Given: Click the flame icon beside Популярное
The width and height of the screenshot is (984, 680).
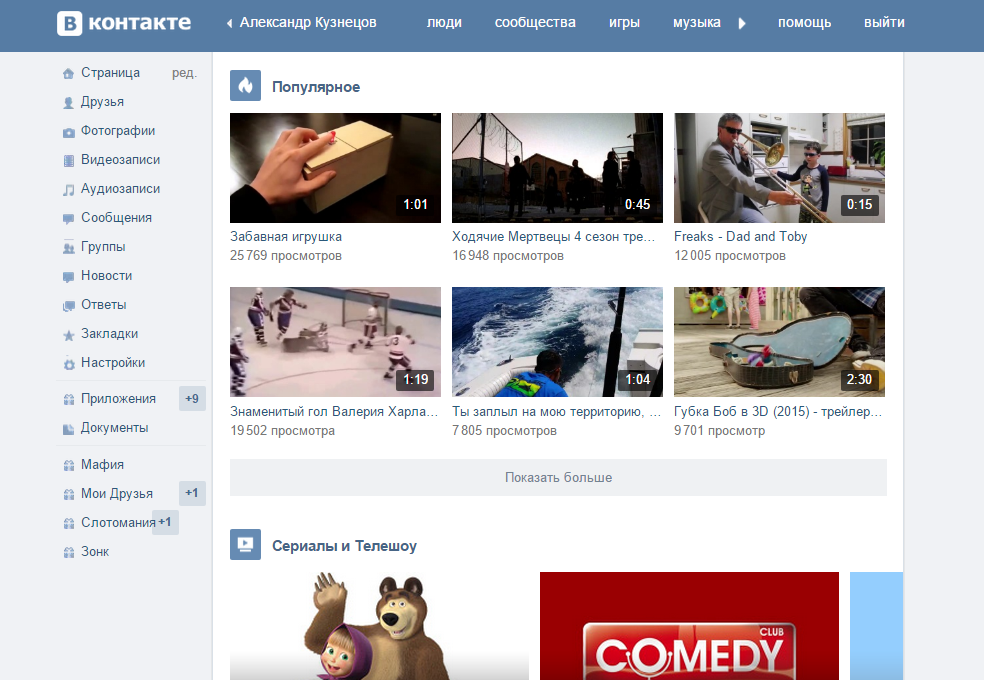Looking at the screenshot, I should click(246, 86).
